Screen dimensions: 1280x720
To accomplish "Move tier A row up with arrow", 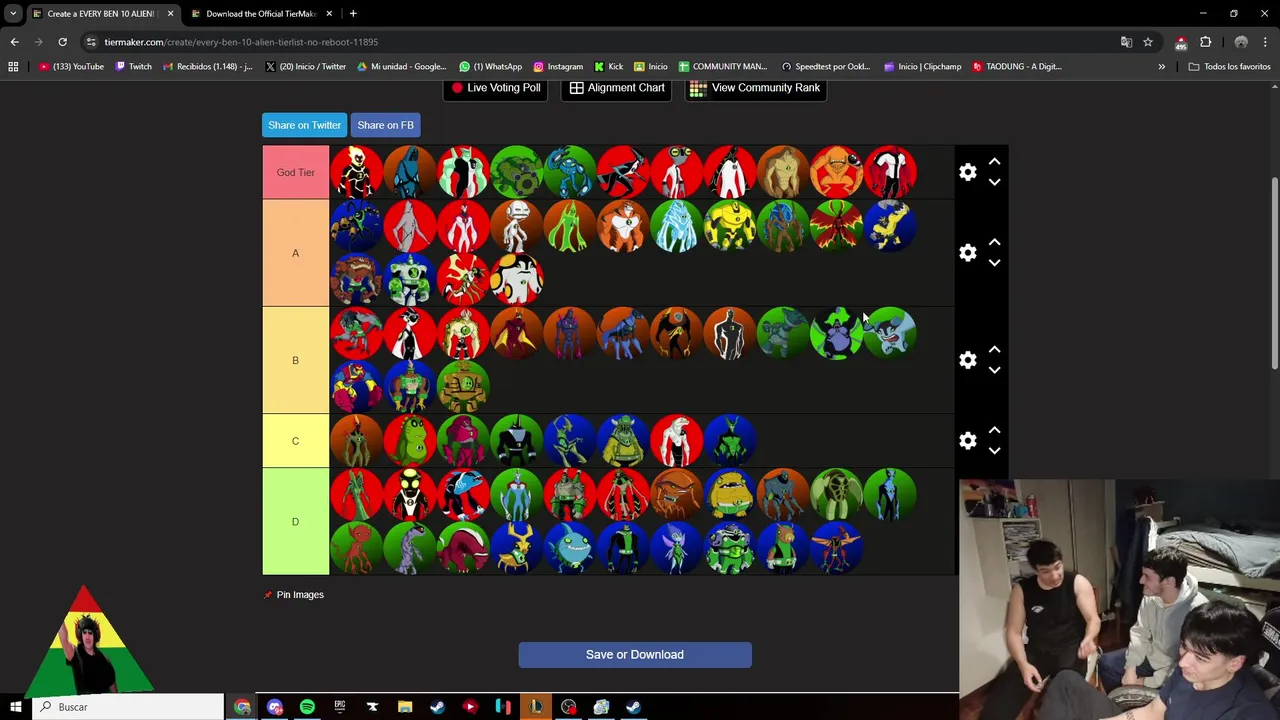I will (x=994, y=242).
